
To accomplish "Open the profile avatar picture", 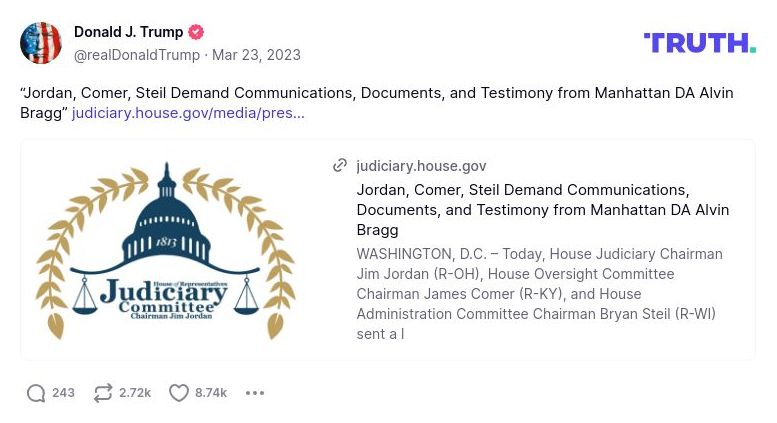I will click(x=41, y=43).
